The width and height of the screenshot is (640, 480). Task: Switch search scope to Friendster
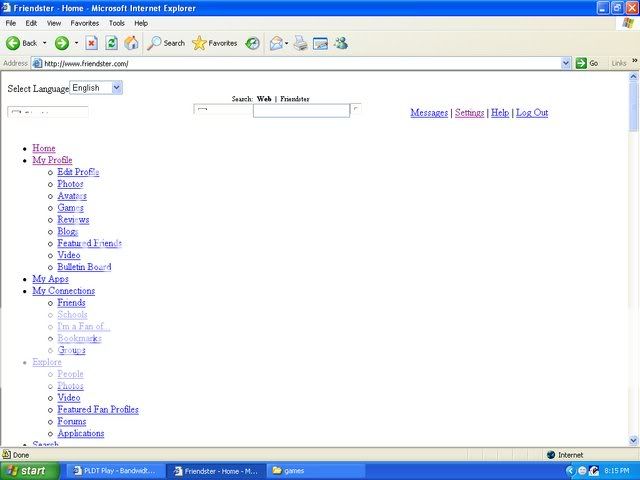click(x=295, y=99)
